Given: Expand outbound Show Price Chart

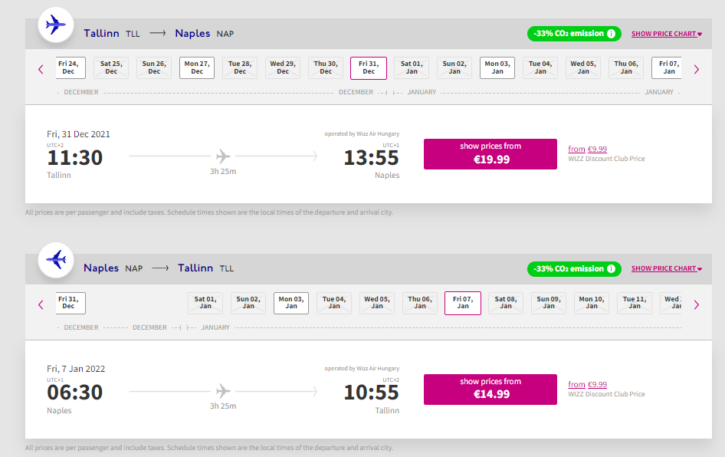Looking at the screenshot, I should pos(666,34).
